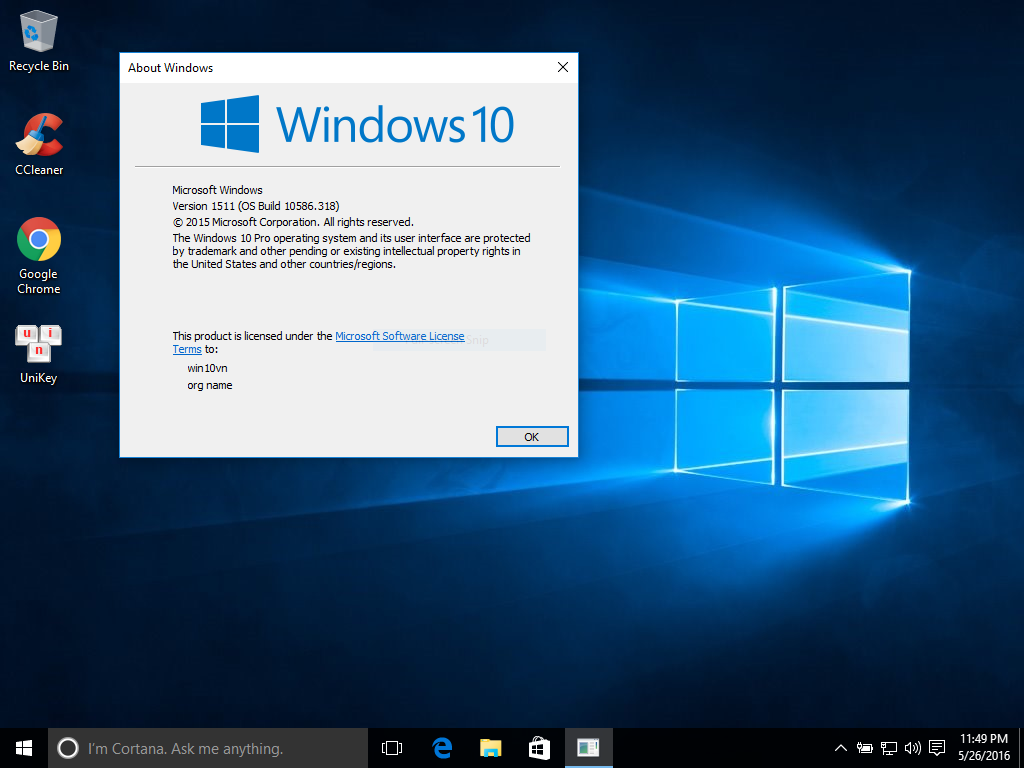Launch Microsoft Edge from the taskbar

point(442,748)
